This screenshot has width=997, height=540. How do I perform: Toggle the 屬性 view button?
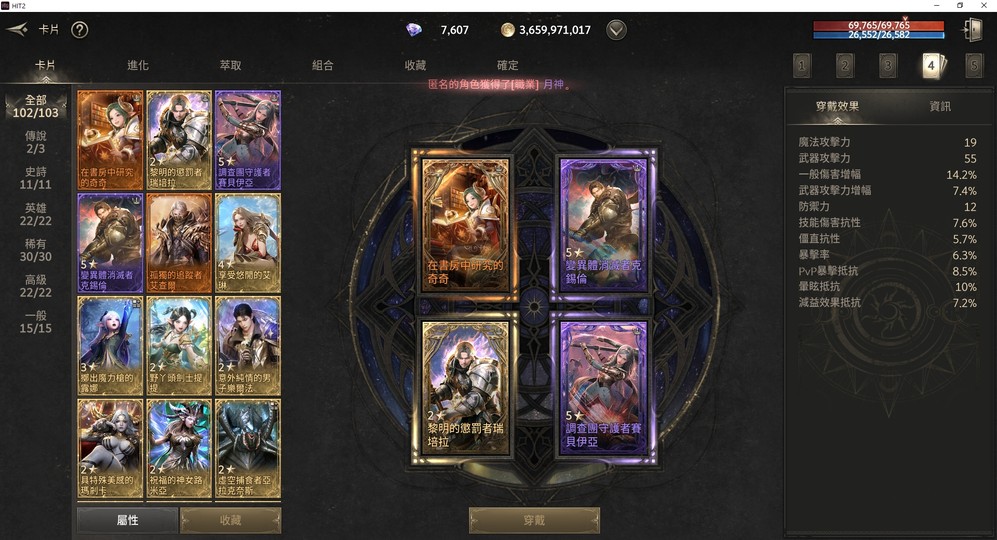[128, 520]
